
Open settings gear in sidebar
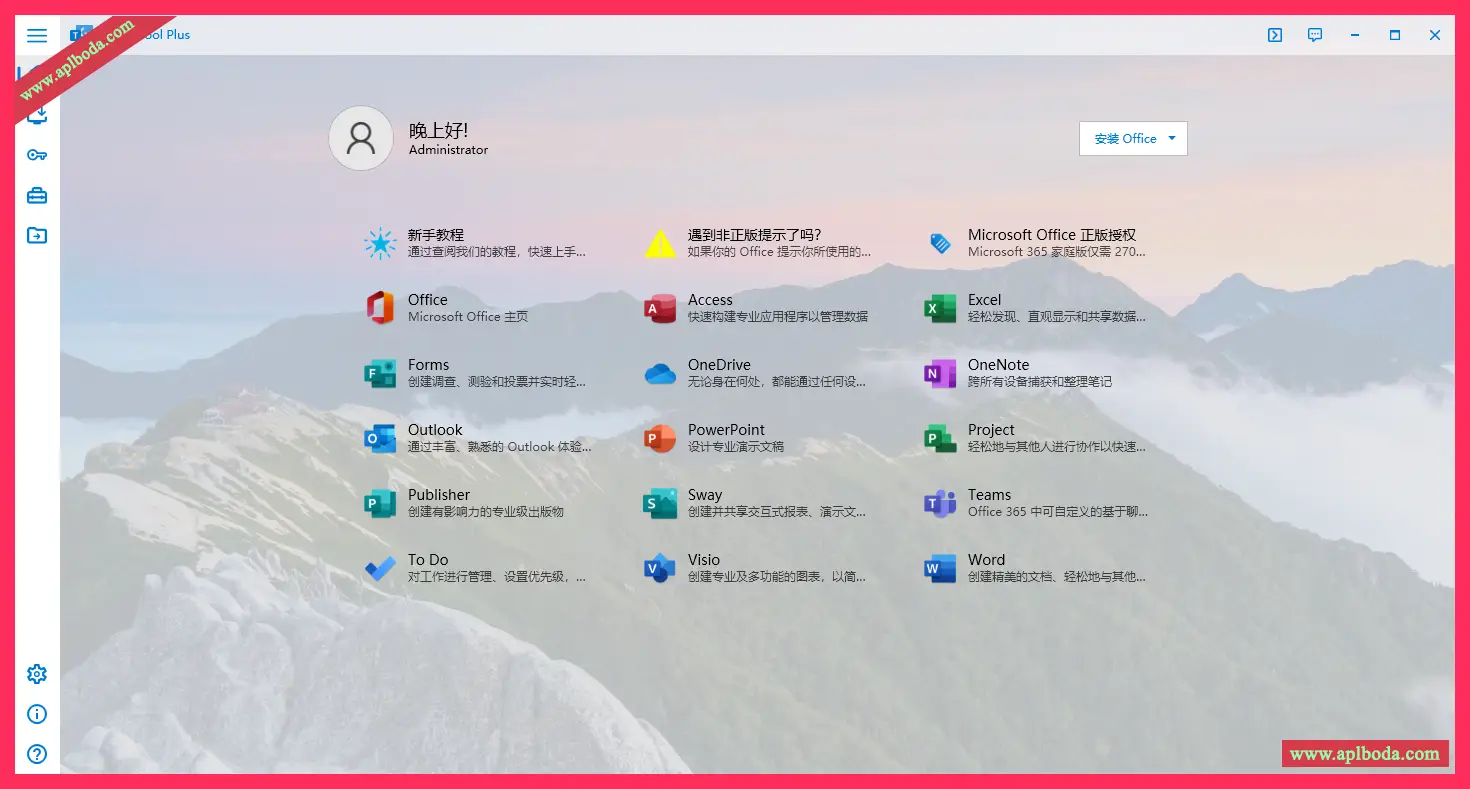pyautogui.click(x=37, y=674)
